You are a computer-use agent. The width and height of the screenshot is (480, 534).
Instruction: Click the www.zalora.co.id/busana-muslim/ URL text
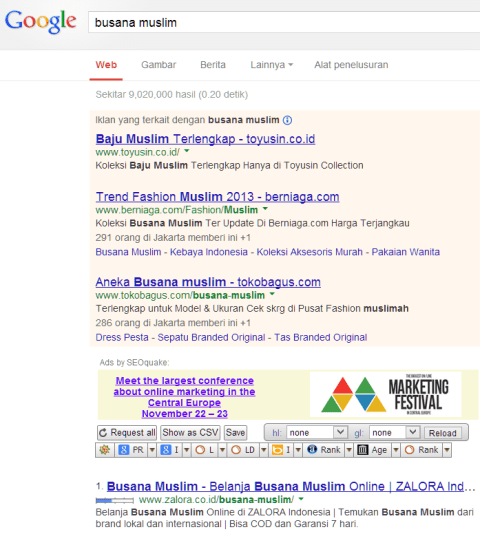click(216, 500)
